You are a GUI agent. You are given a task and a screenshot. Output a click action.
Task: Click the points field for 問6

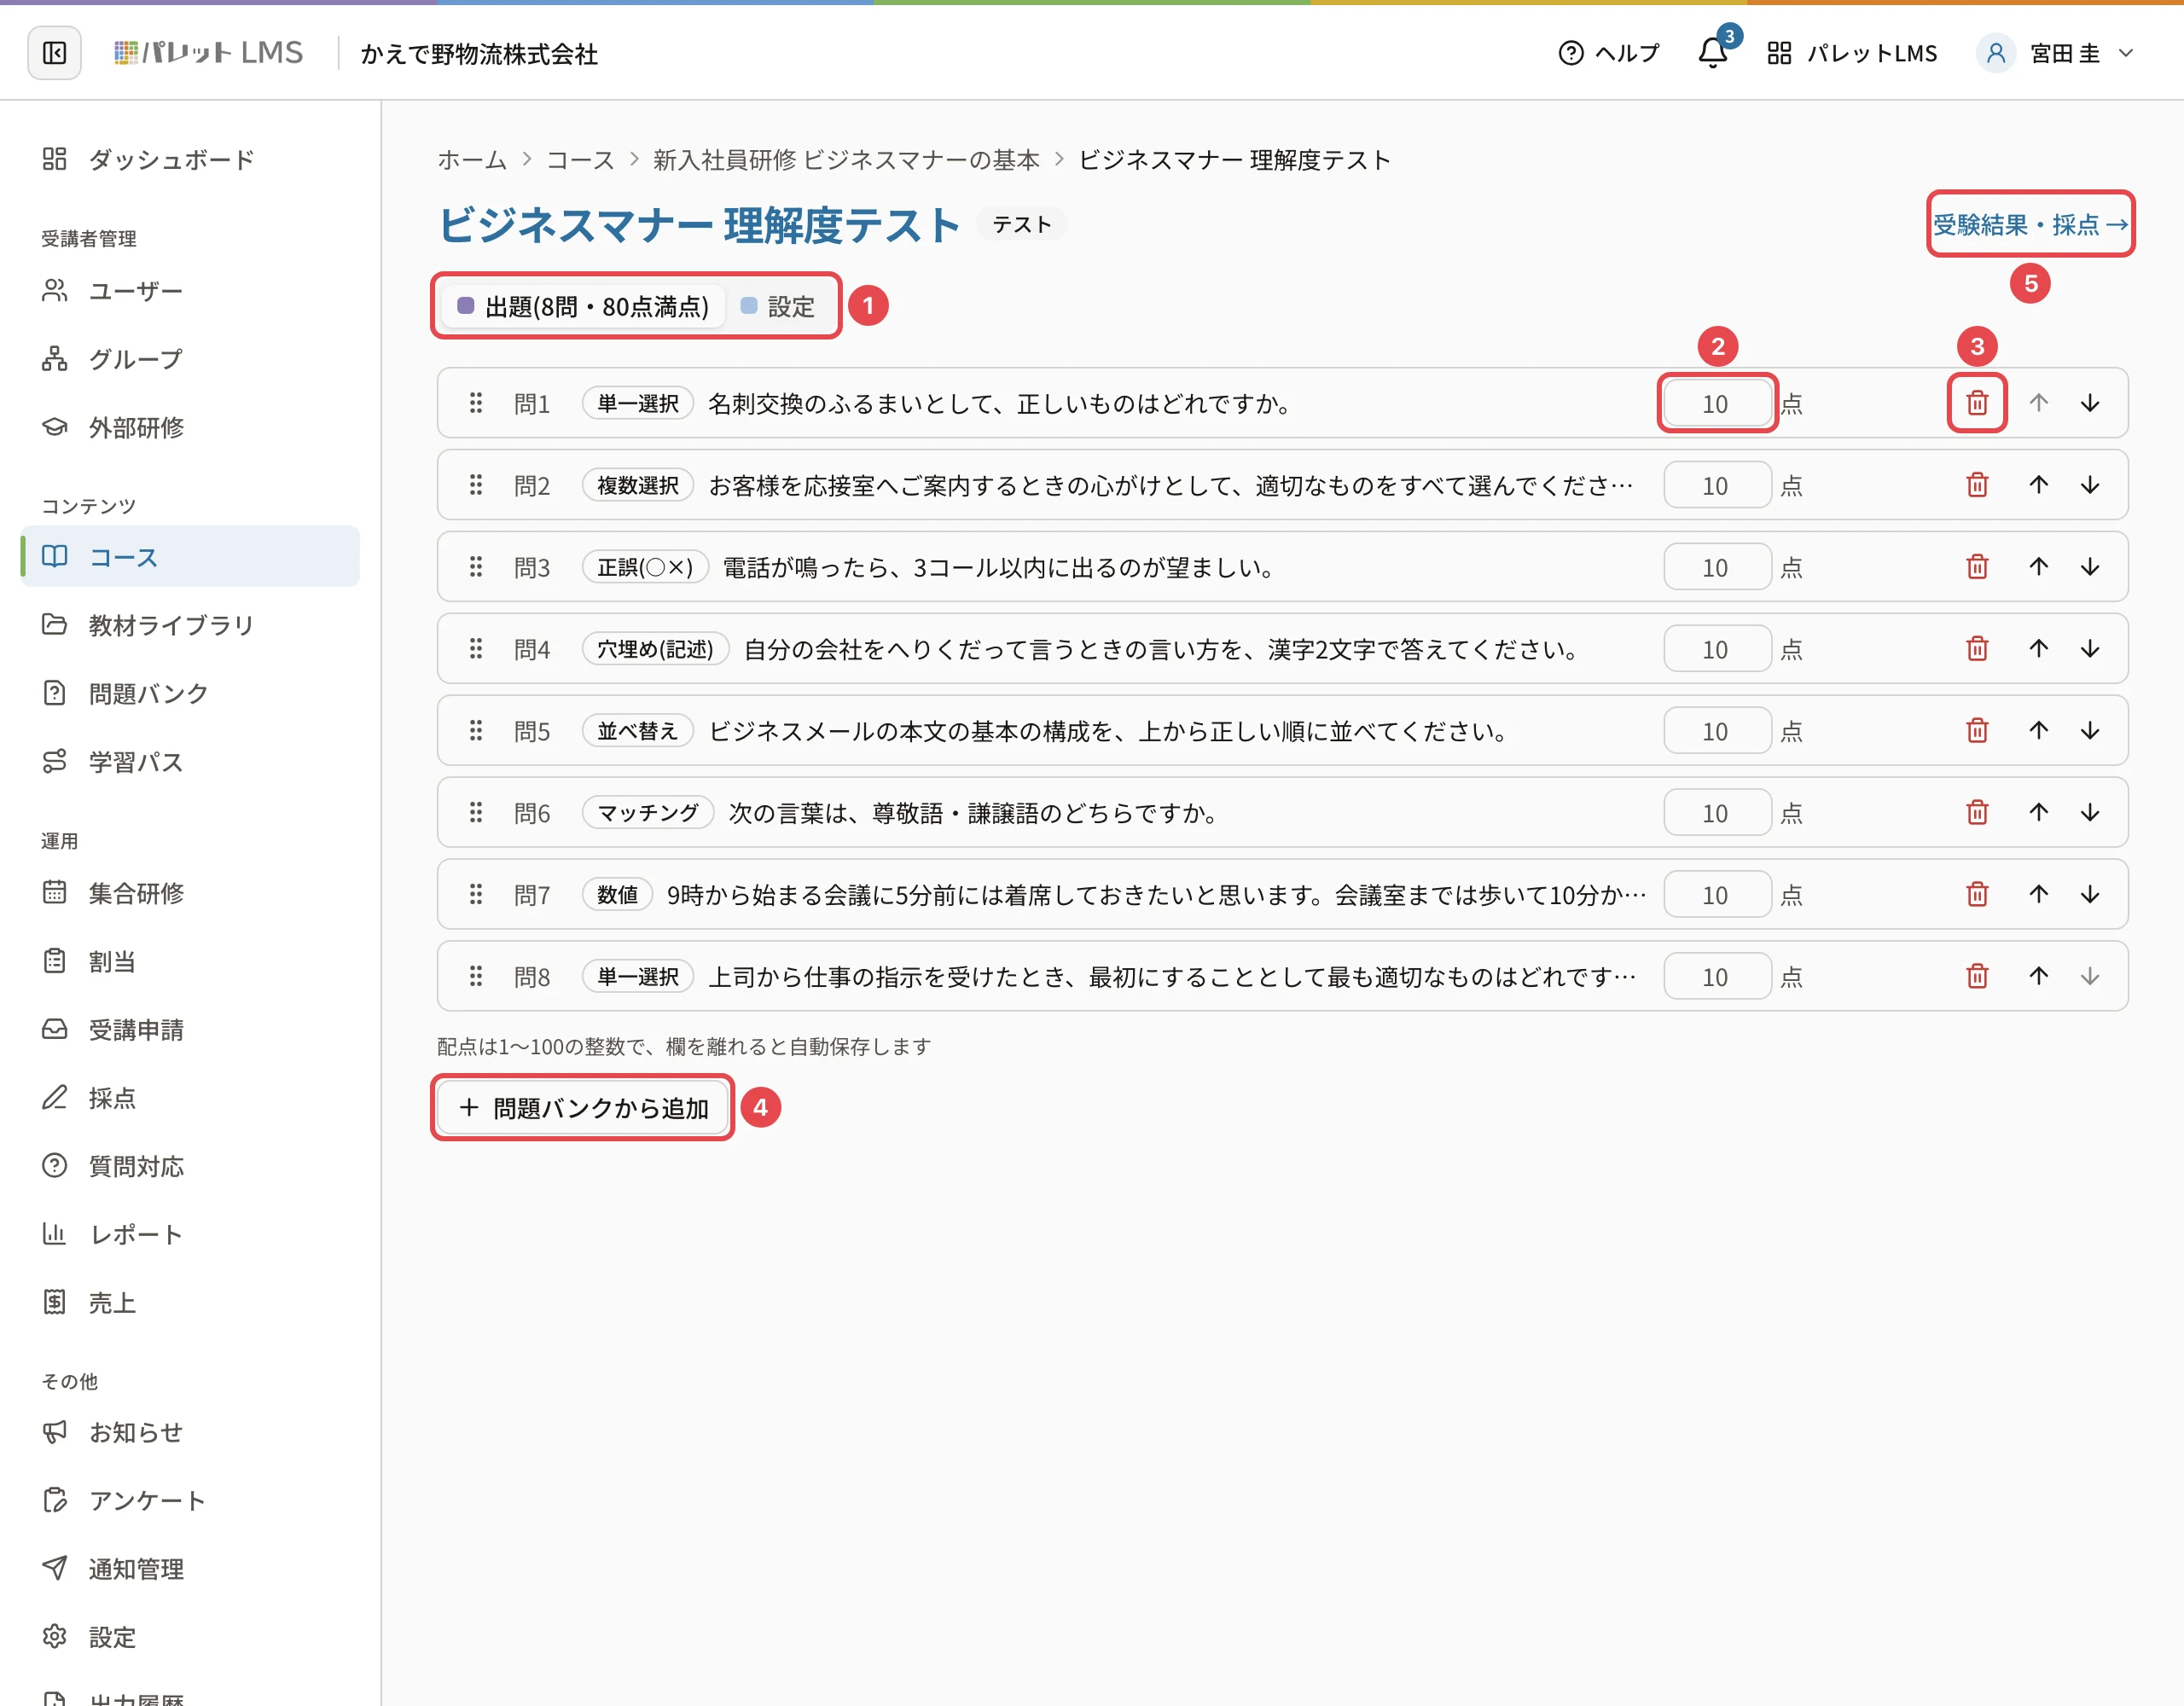tap(1716, 813)
